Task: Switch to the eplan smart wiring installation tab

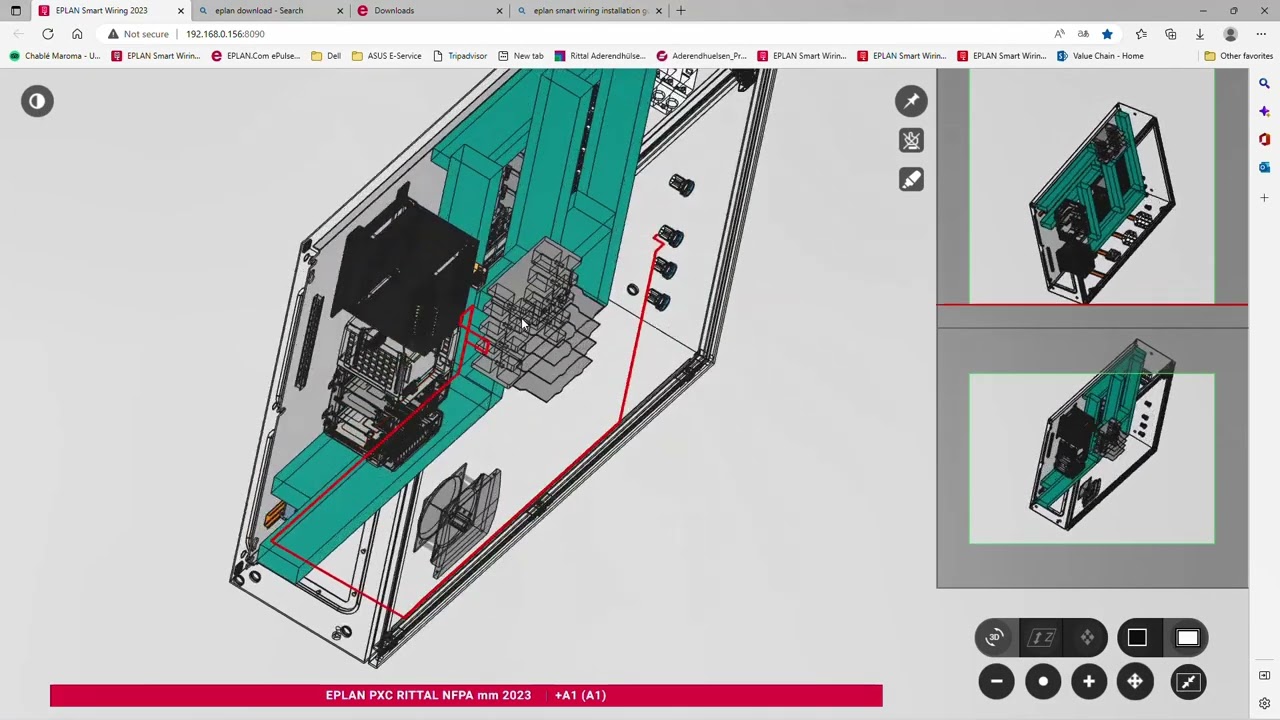Action: click(x=590, y=11)
